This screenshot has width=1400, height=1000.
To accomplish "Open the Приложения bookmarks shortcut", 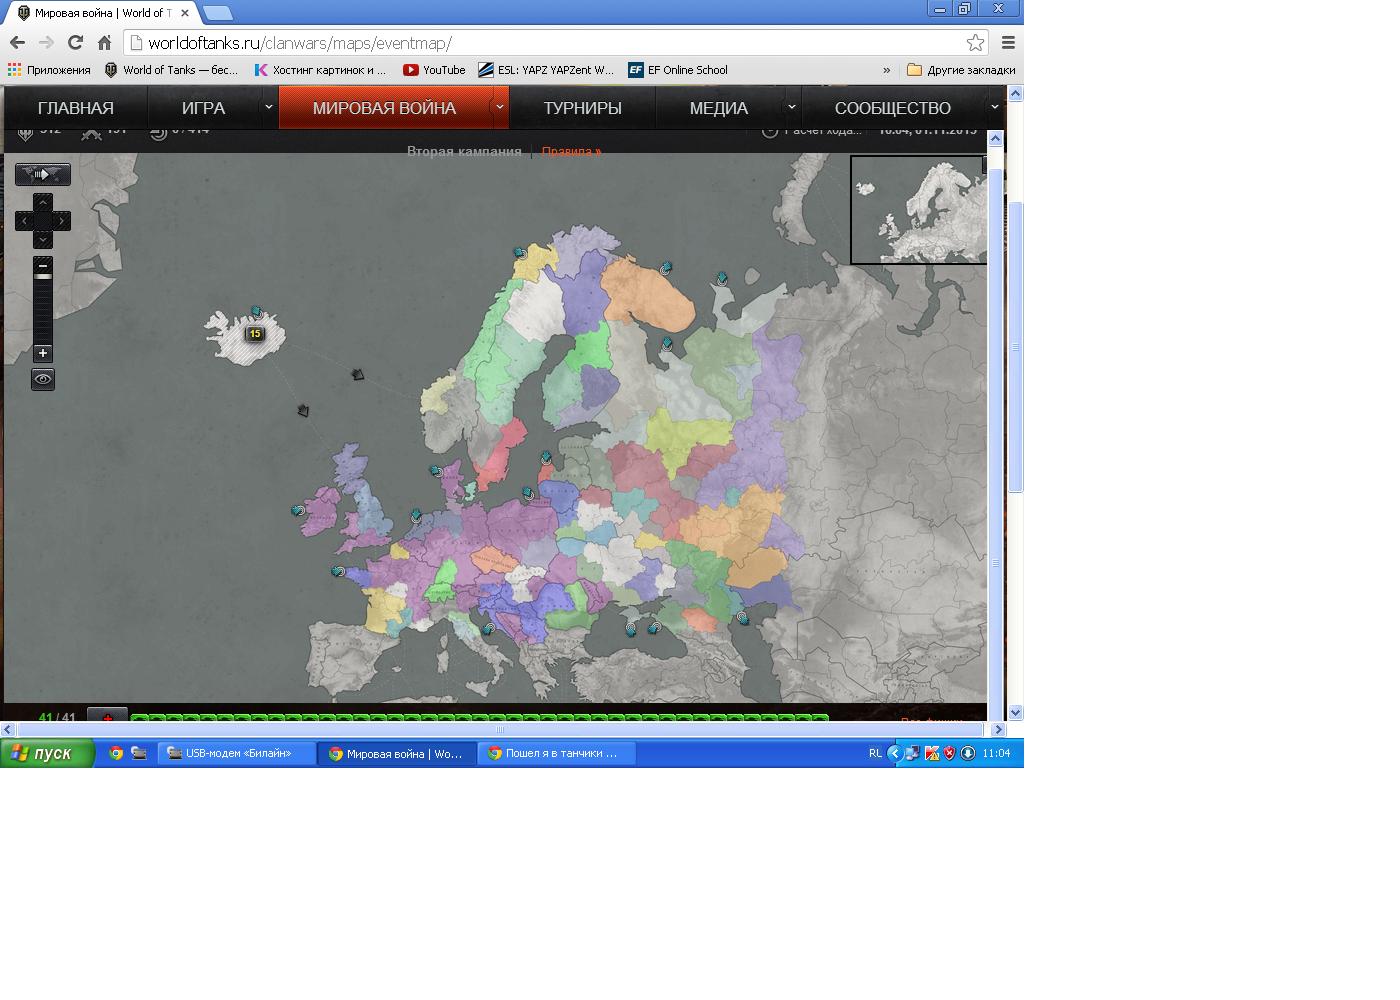I will coord(49,70).
